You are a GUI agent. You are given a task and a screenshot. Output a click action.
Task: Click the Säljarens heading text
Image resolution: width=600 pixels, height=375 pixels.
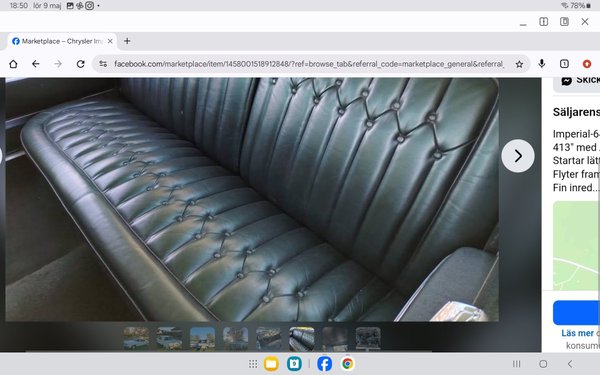pos(576,112)
